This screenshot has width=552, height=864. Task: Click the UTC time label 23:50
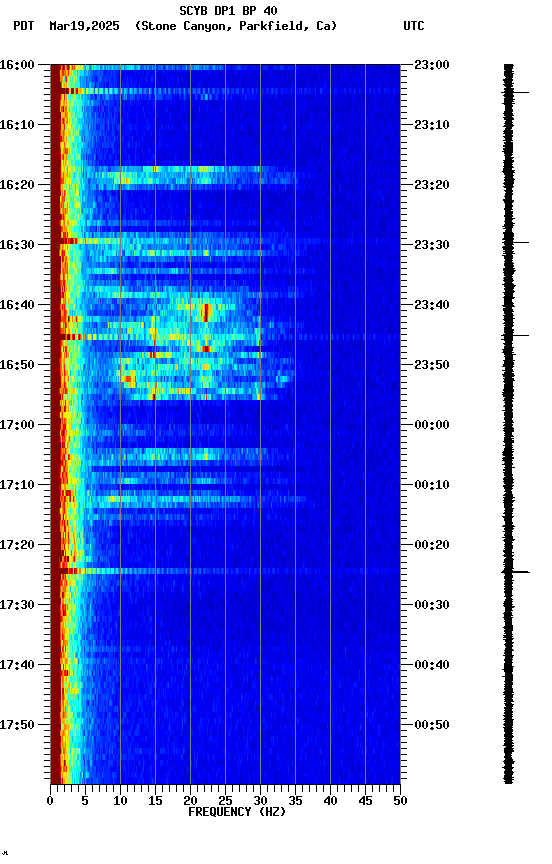click(x=432, y=365)
